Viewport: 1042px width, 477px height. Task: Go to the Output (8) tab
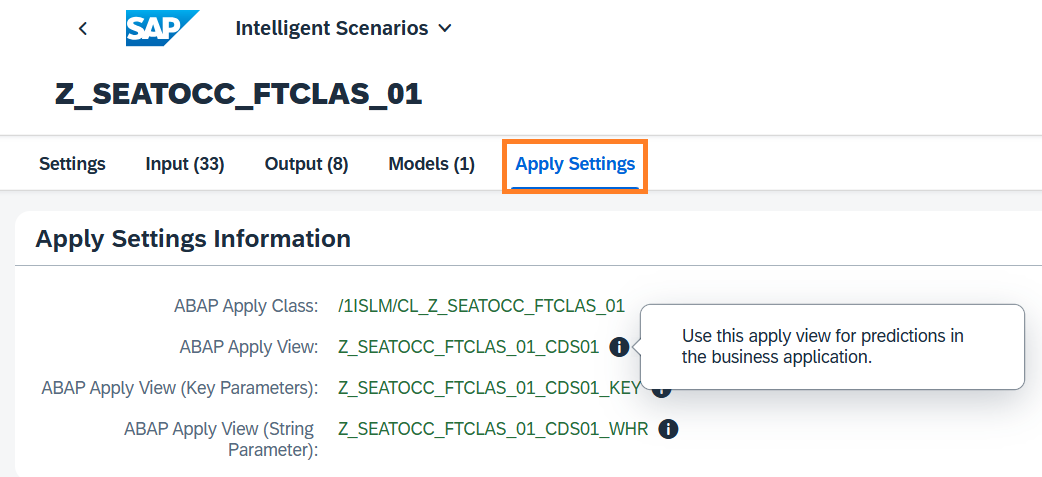coord(306,164)
